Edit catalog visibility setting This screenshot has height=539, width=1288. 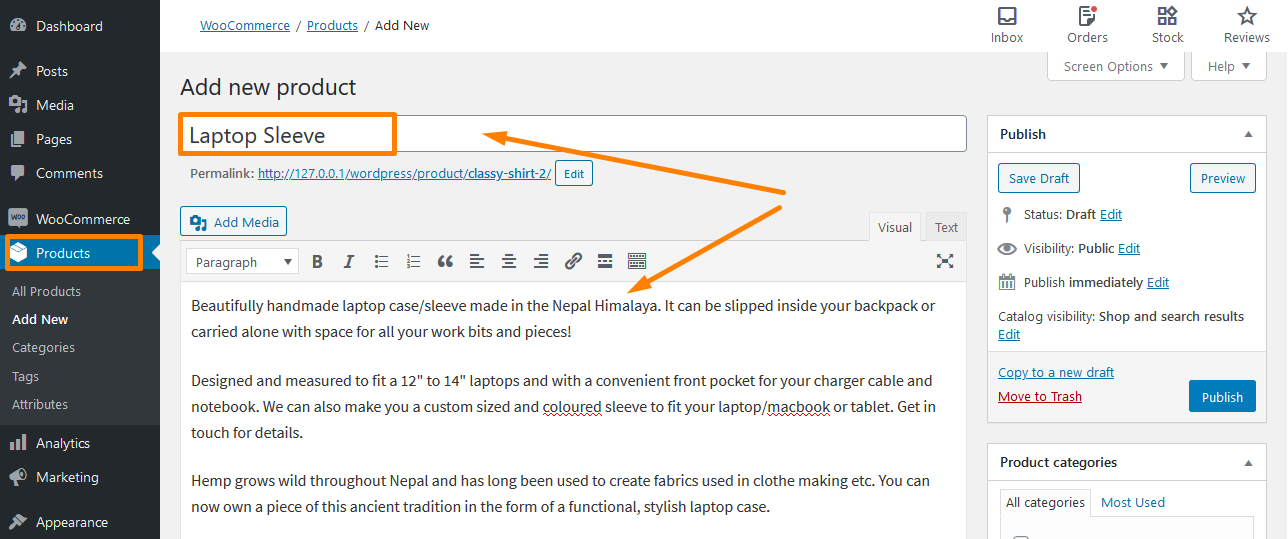(x=1009, y=334)
